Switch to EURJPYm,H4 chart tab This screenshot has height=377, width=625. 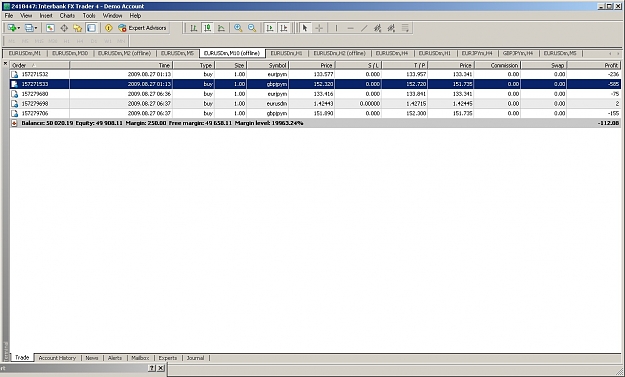point(477,53)
